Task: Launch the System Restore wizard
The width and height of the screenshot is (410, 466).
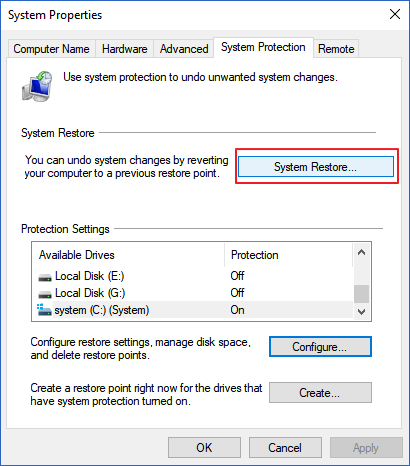Action: pyautogui.click(x=316, y=167)
